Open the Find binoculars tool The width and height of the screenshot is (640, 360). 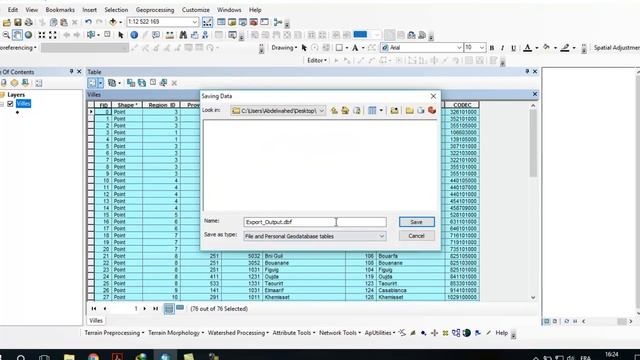coord(183,35)
